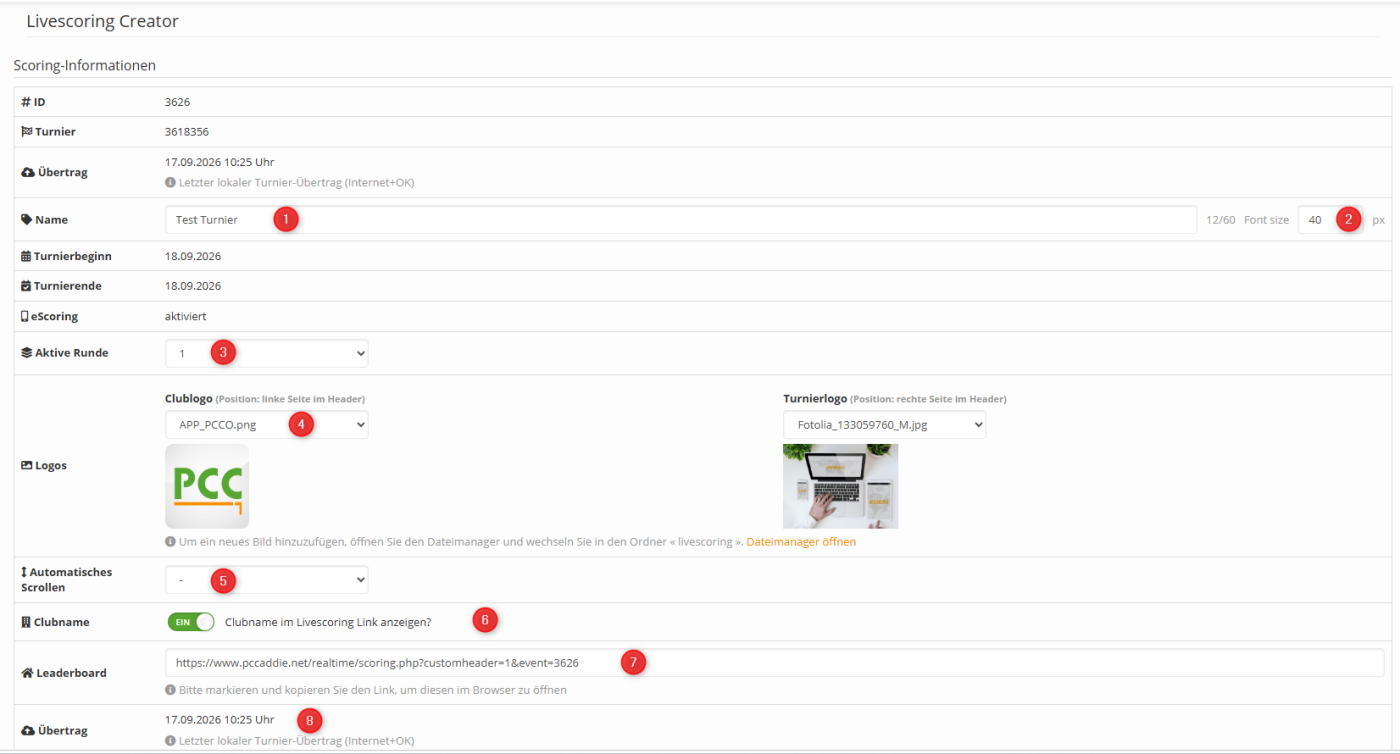Open the Aktive Runde dropdown
This screenshot has width=1400, height=754.
pos(267,353)
